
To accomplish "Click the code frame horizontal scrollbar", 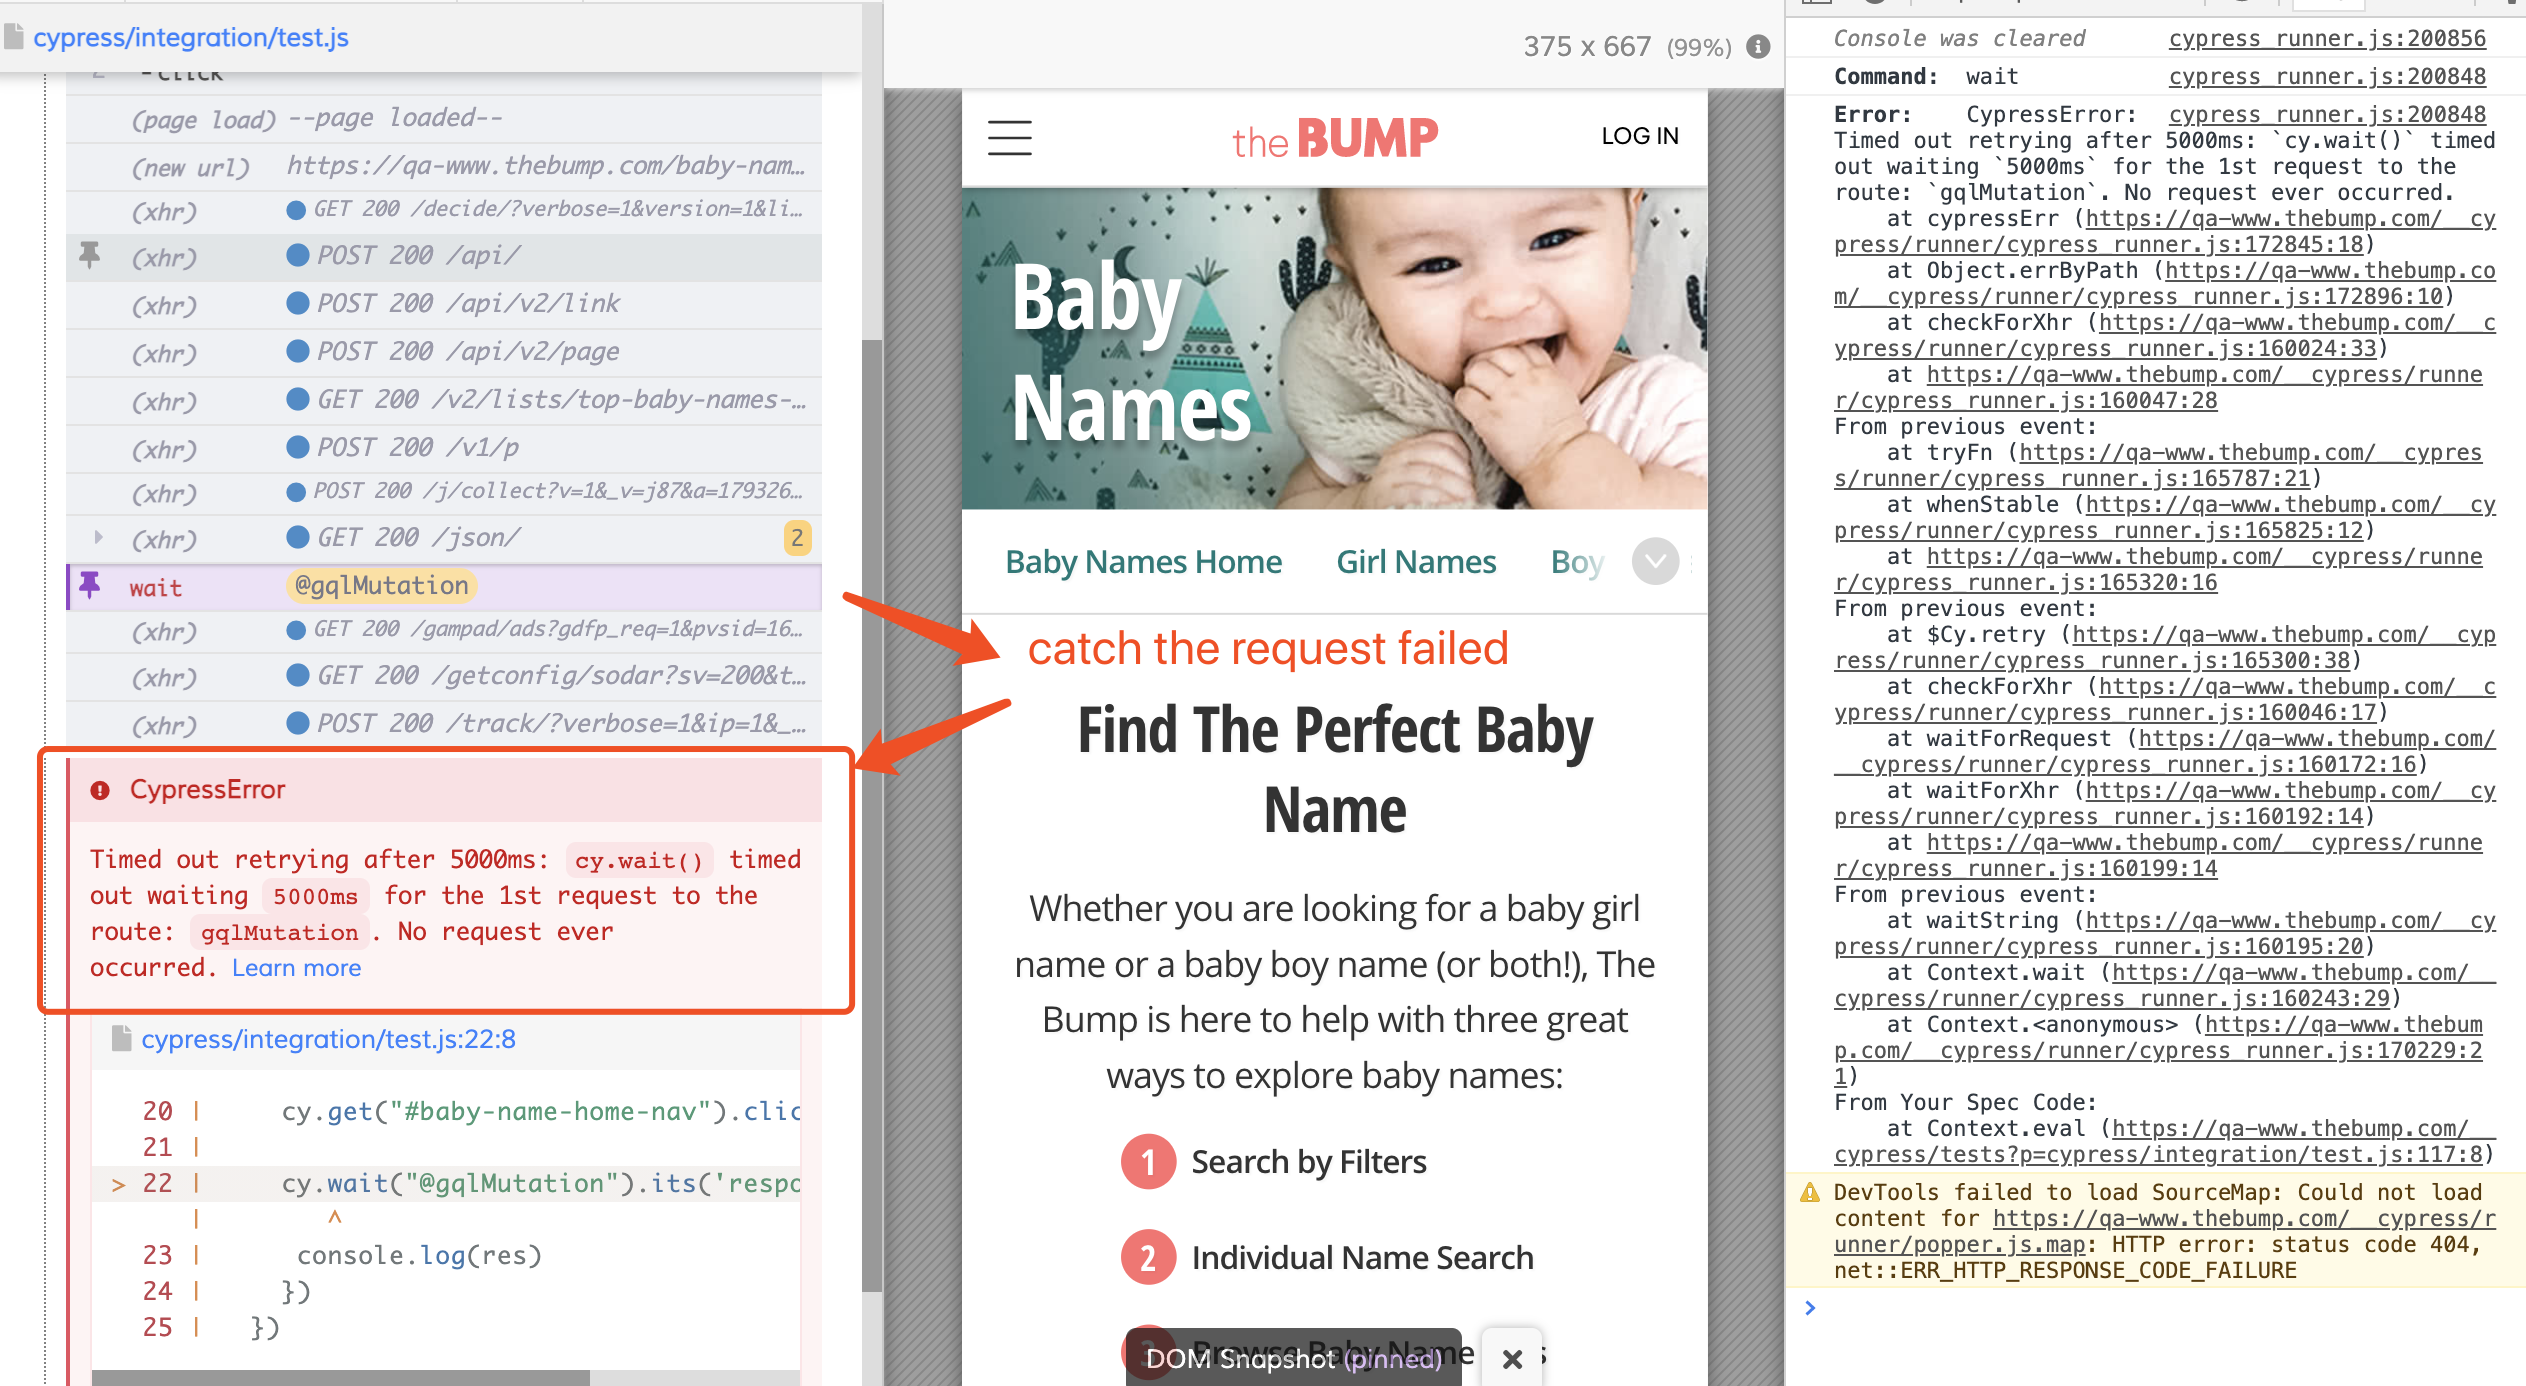I will pos(340,1378).
